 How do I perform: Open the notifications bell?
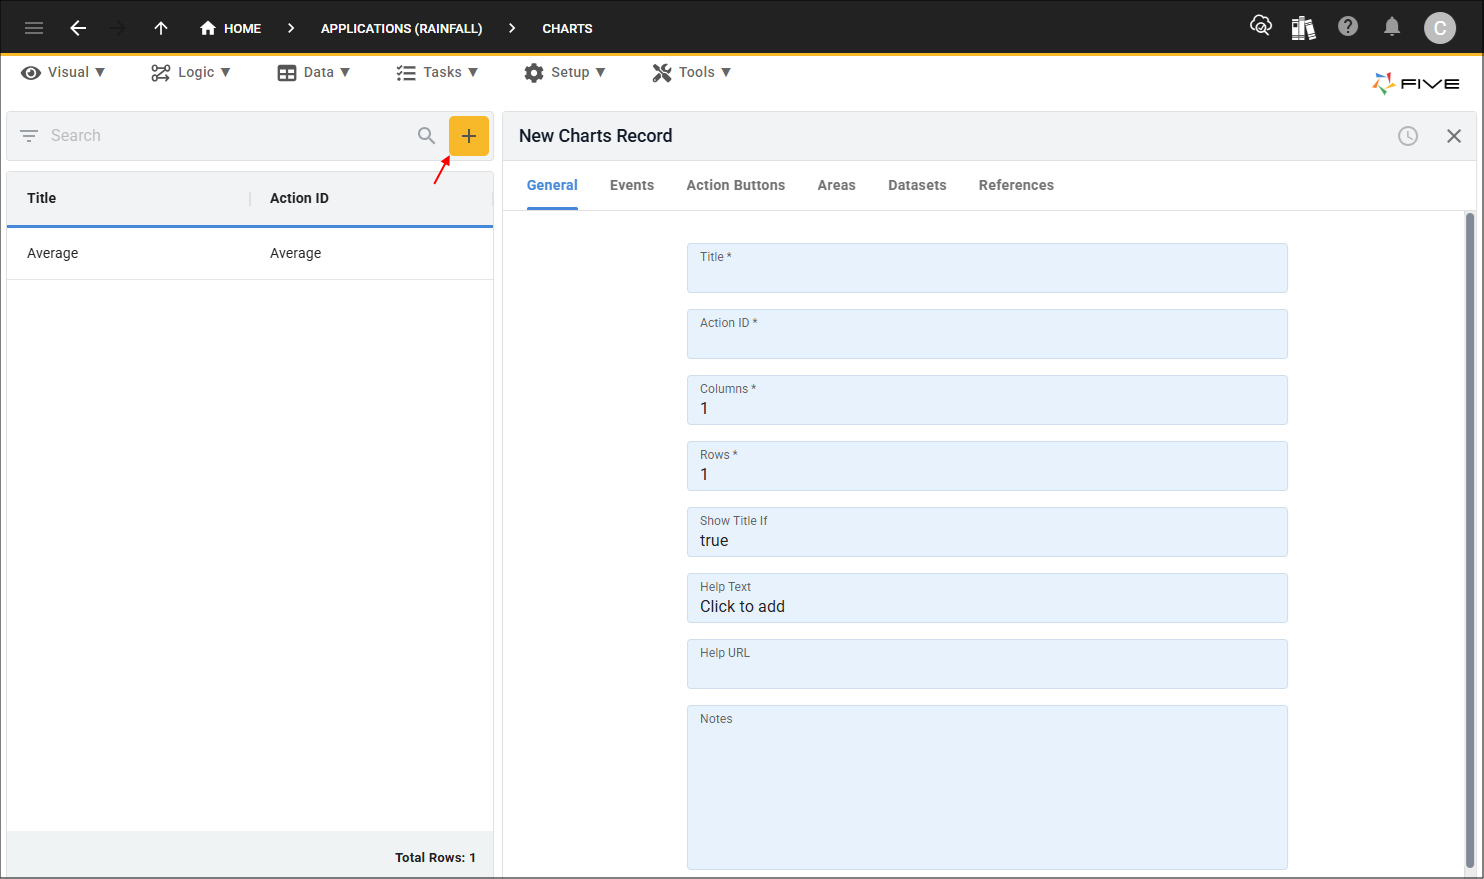click(1391, 27)
